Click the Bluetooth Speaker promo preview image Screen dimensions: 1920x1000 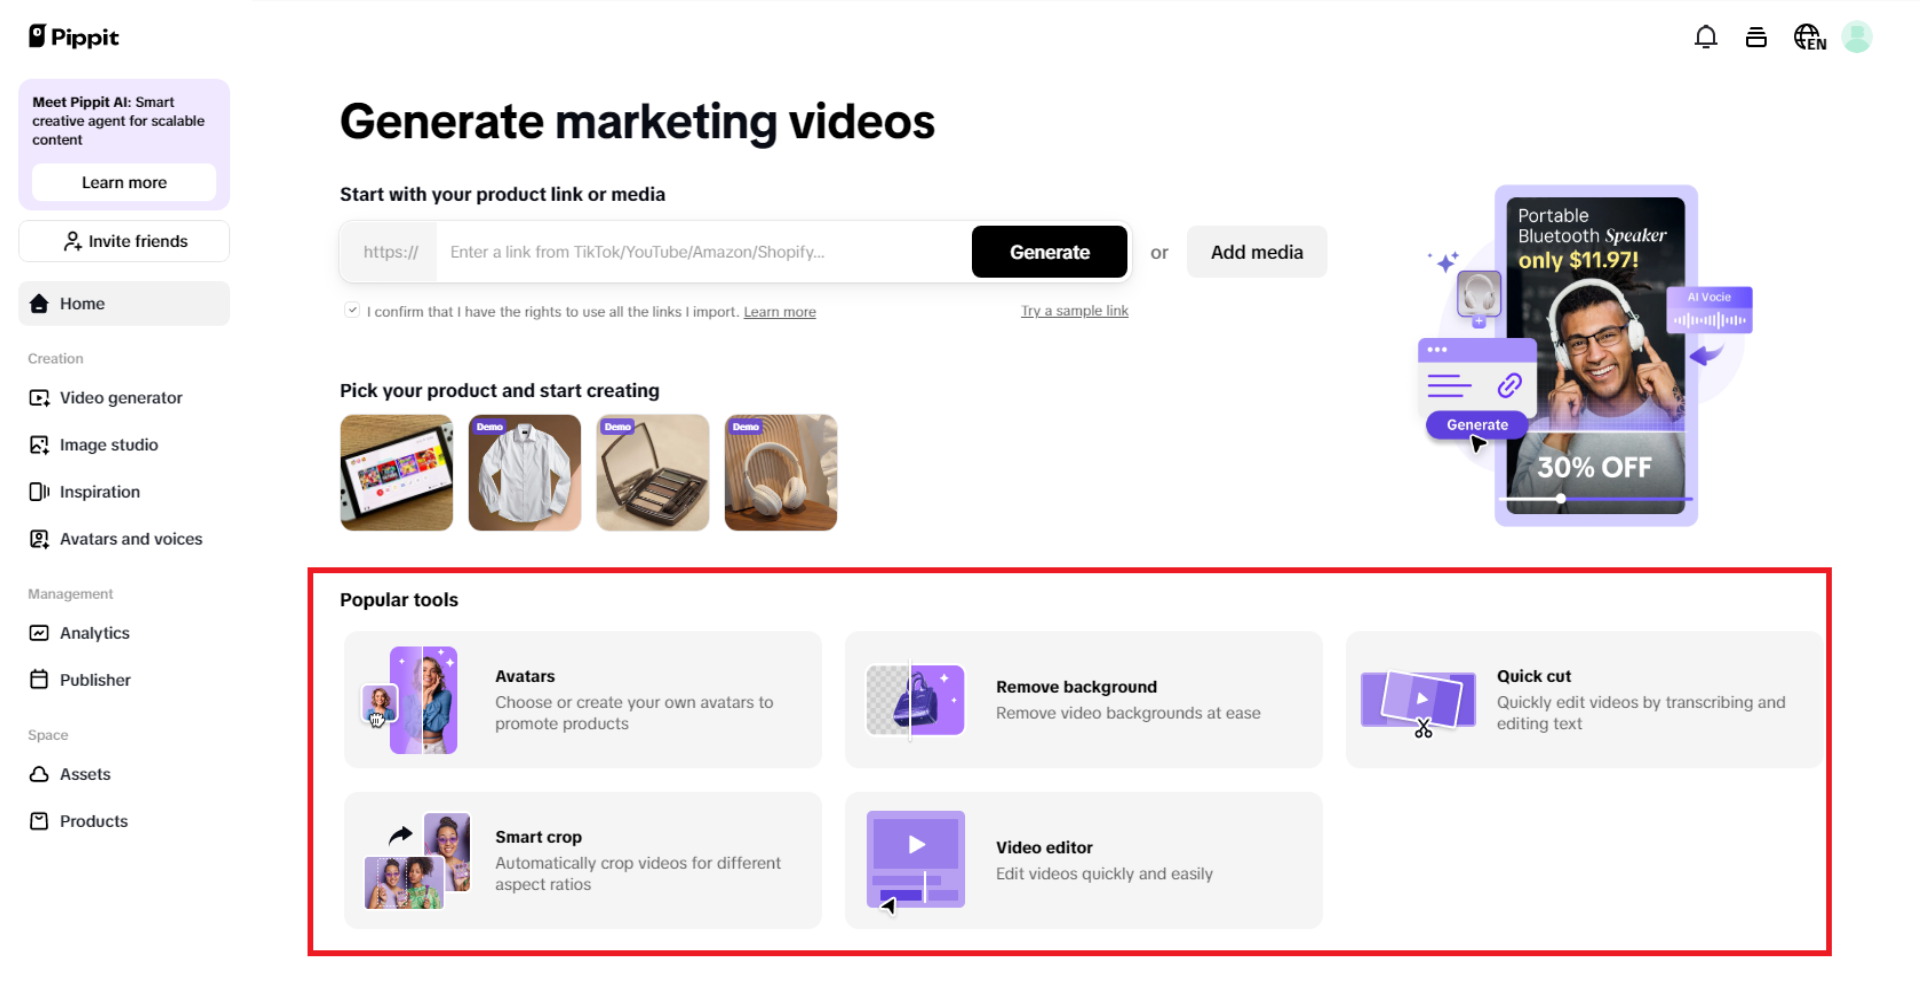[x=1596, y=356]
